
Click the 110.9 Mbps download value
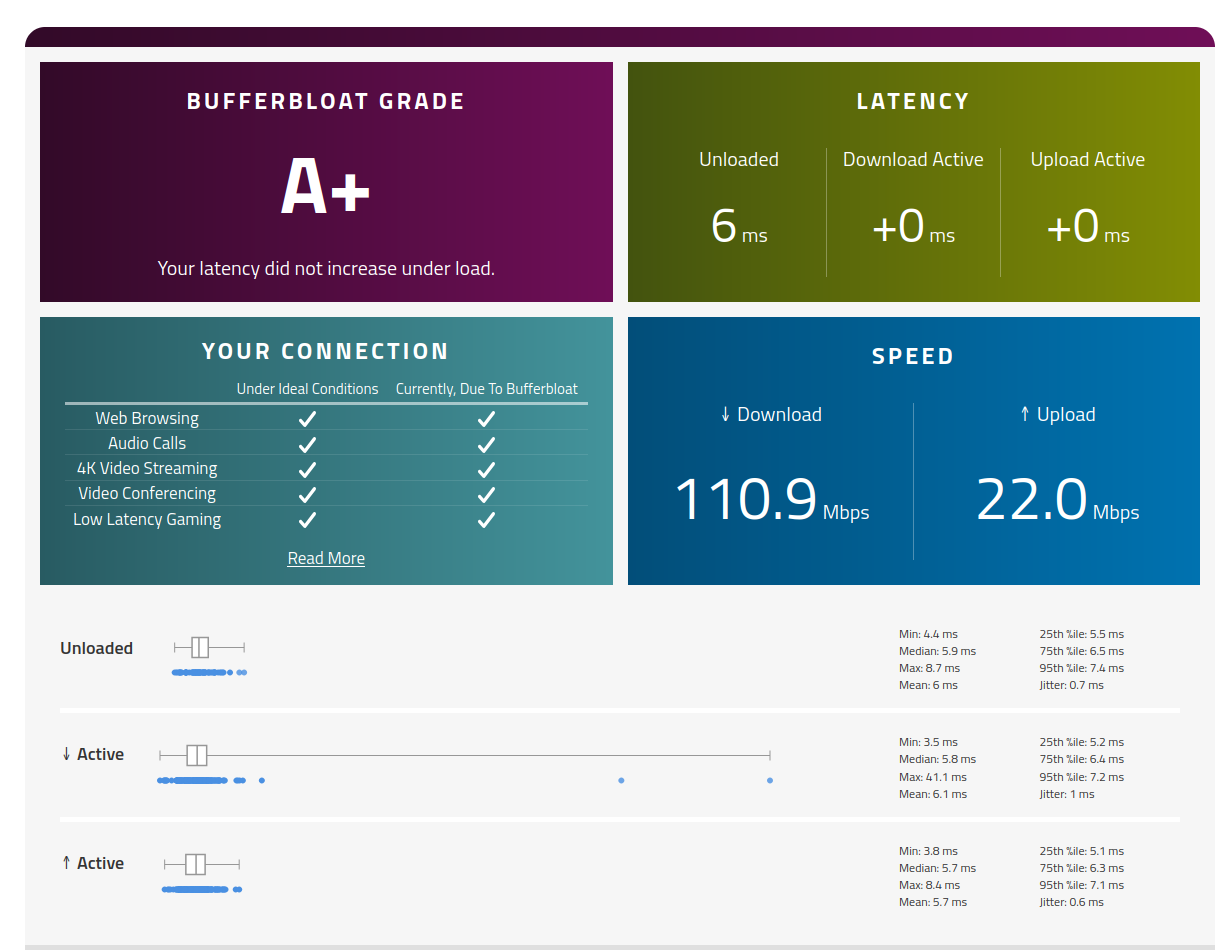pos(771,499)
